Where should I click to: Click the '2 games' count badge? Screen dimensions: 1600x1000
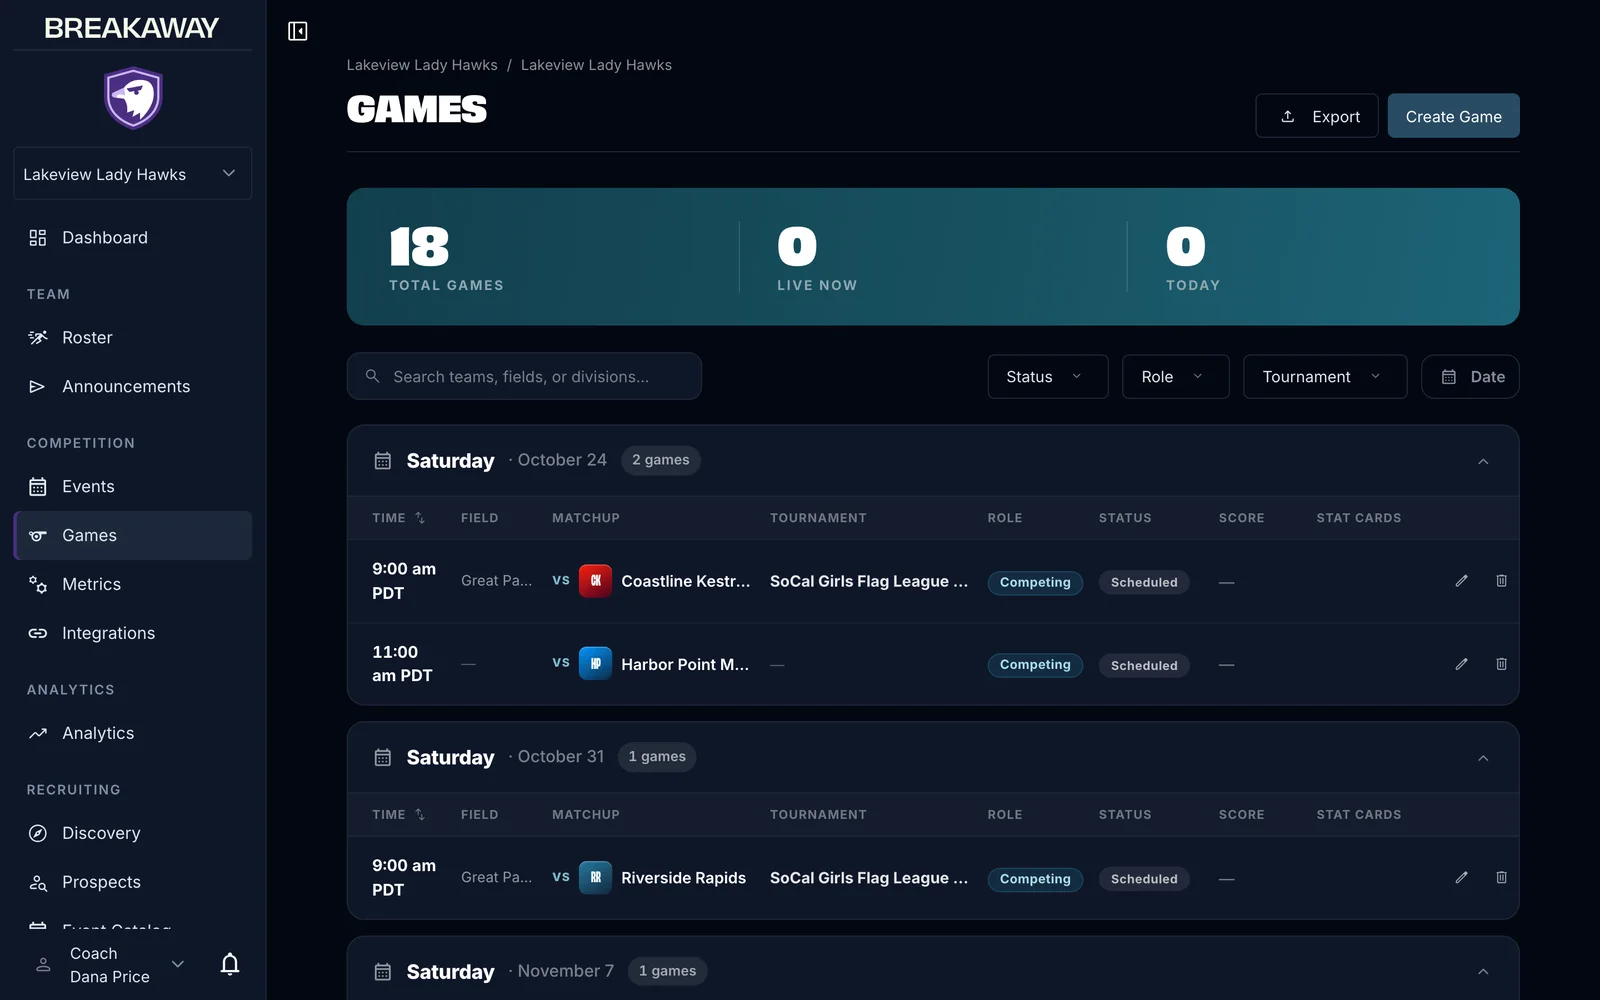tap(661, 460)
